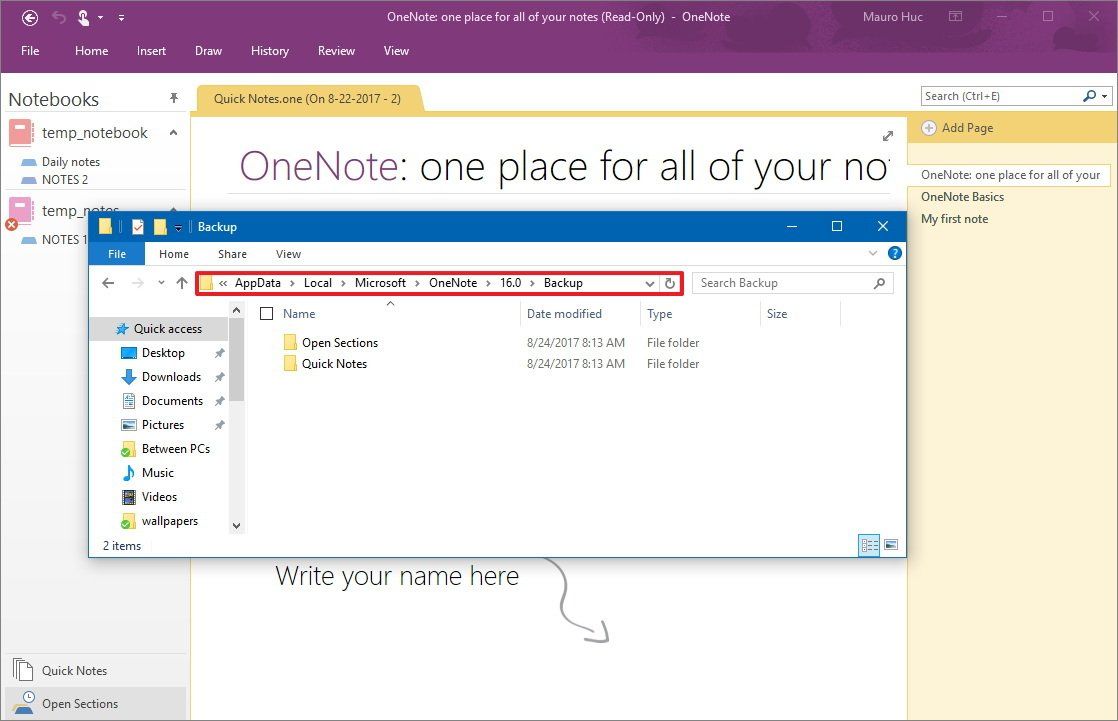Switch to the Draw tab
The image size is (1118, 721).
(x=208, y=51)
